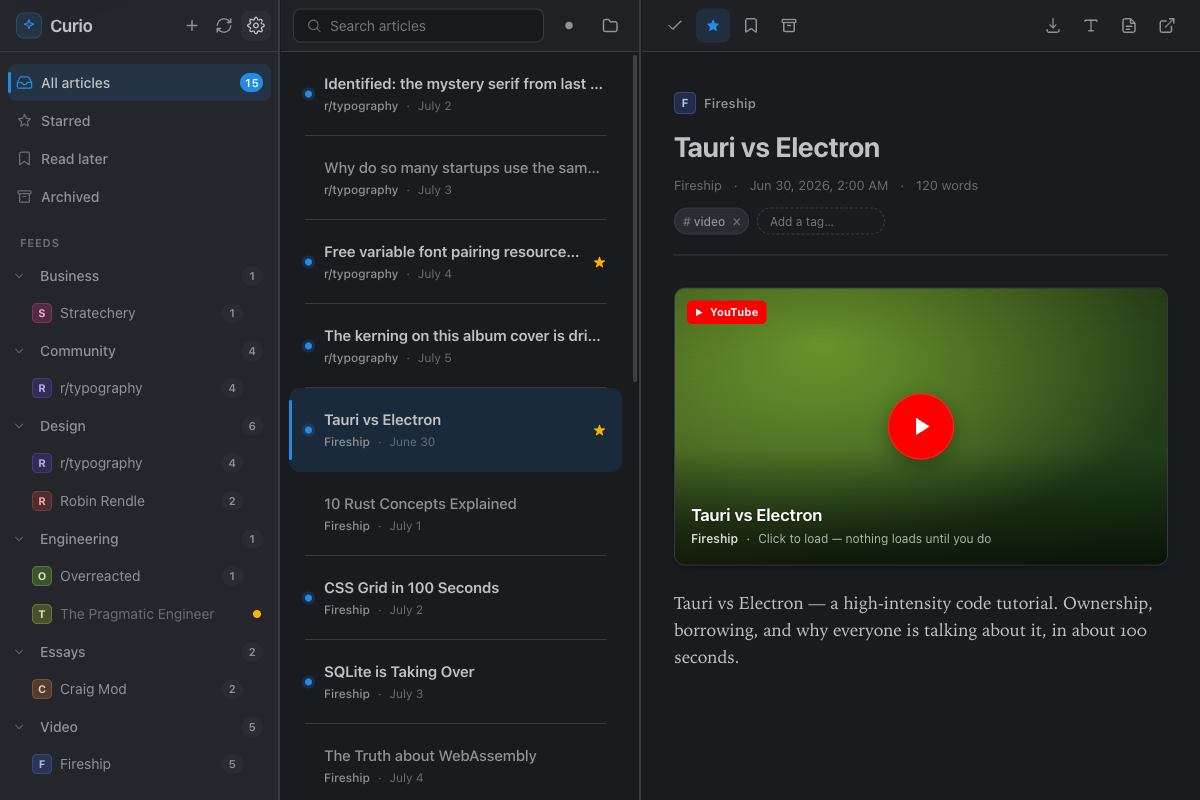Collapse the Business folder
The image size is (1200, 800).
click(19, 276)
